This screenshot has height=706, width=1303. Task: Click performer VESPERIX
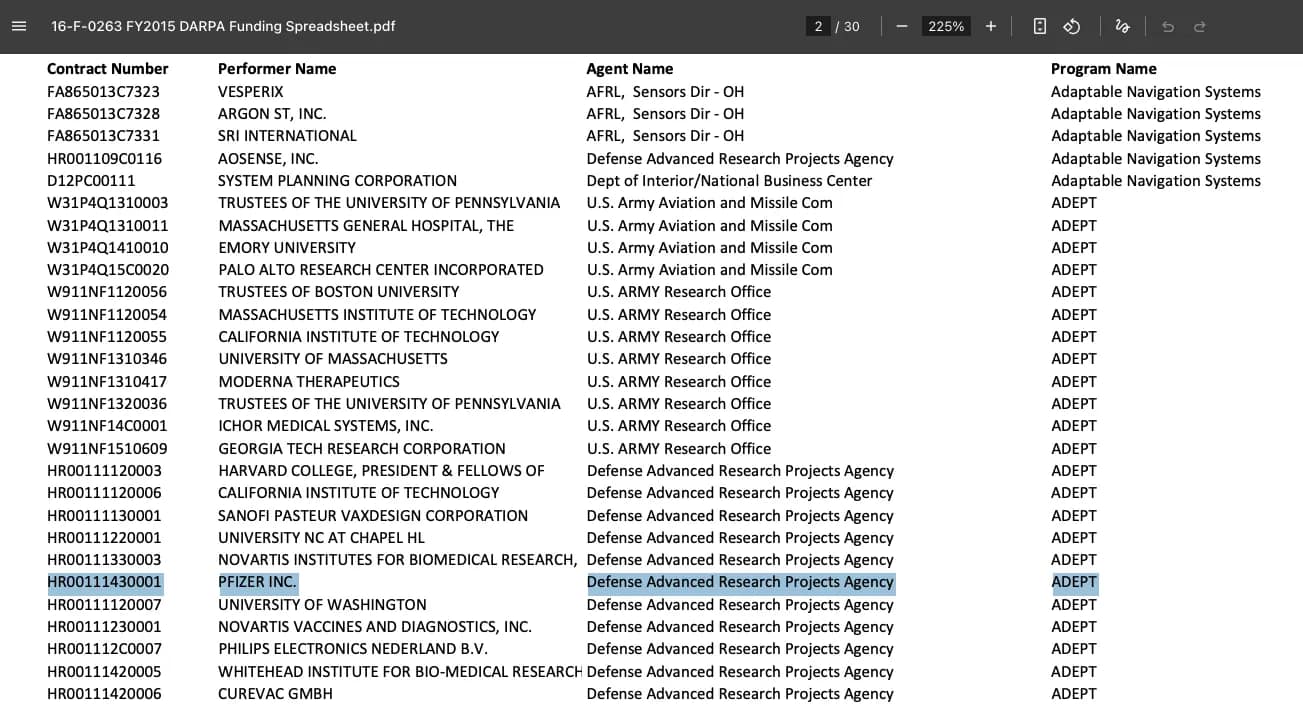point(251,92)
